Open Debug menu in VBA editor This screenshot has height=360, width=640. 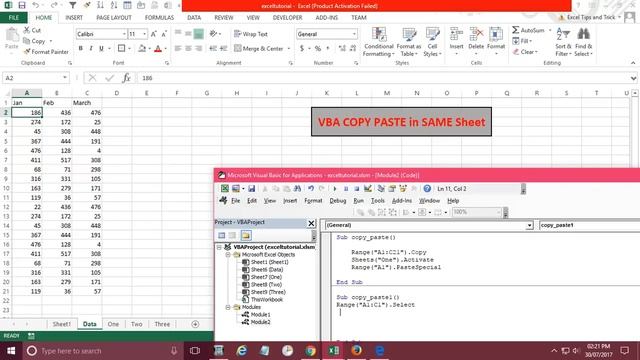point(338,201)
